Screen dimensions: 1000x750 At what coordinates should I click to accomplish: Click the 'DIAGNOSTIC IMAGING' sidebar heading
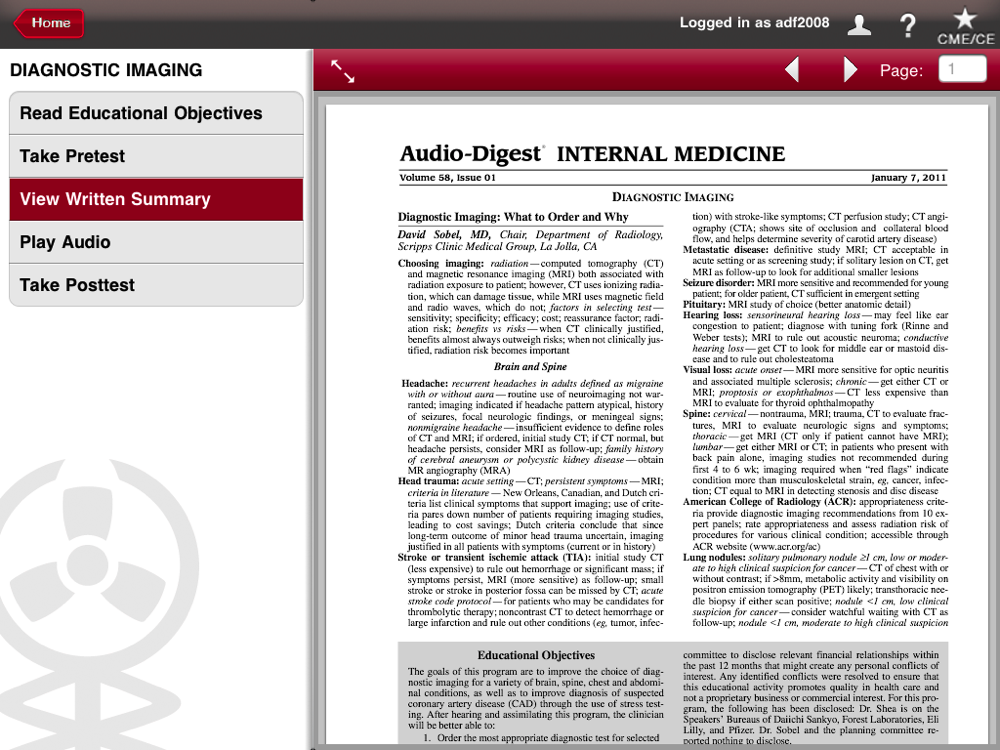pyautogui.click(x=106, y=70)
